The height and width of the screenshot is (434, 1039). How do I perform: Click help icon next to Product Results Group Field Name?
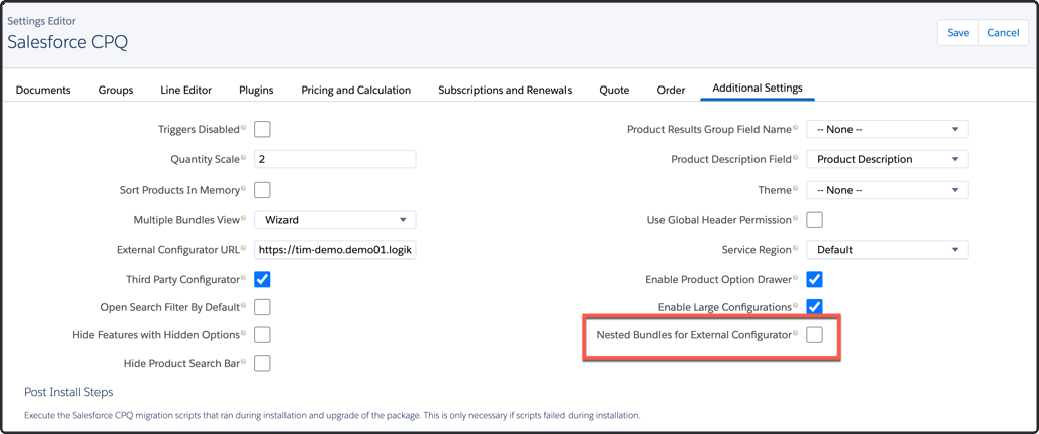click(795, 127)
